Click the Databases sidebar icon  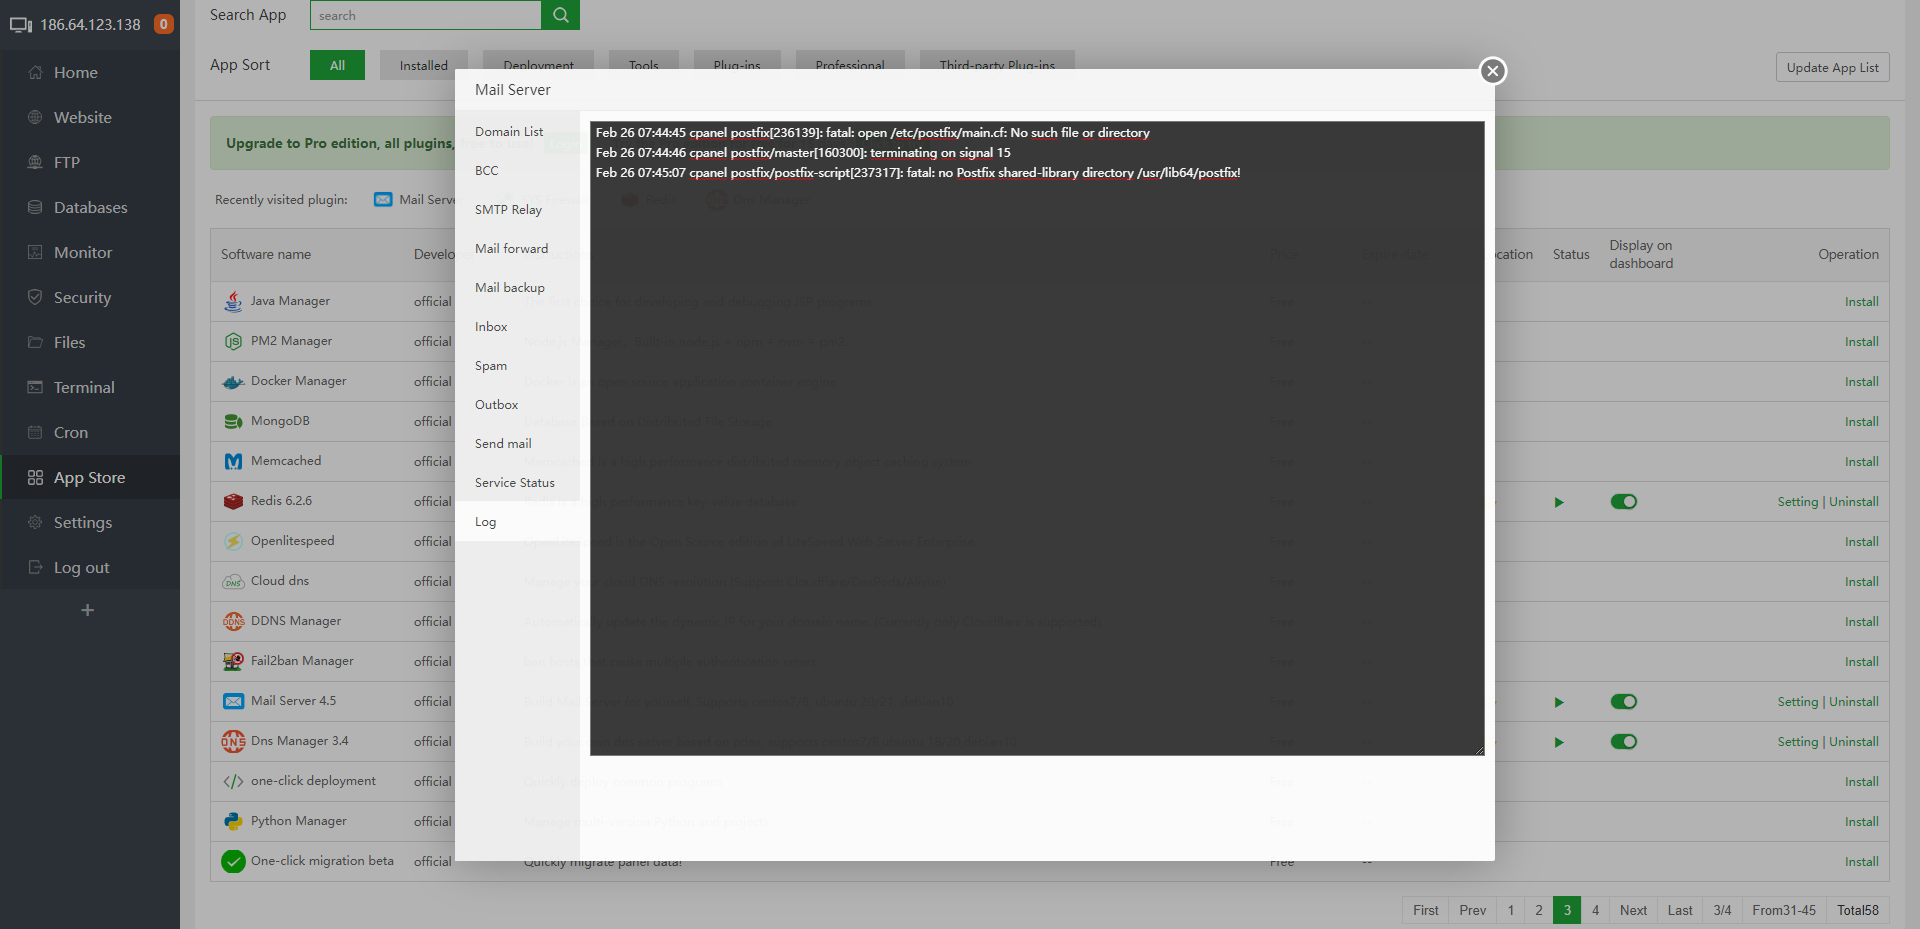click(x=35, y=207)
